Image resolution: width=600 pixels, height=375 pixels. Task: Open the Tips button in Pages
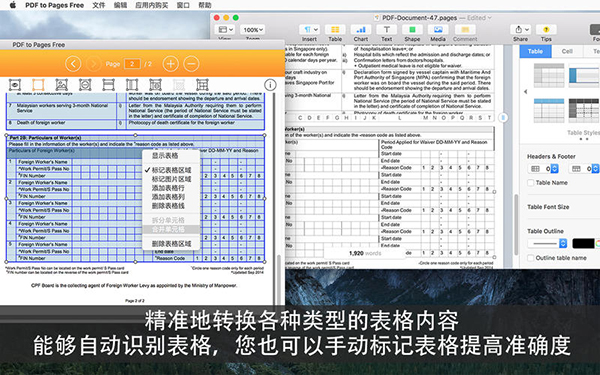click(x=546, y=30)
